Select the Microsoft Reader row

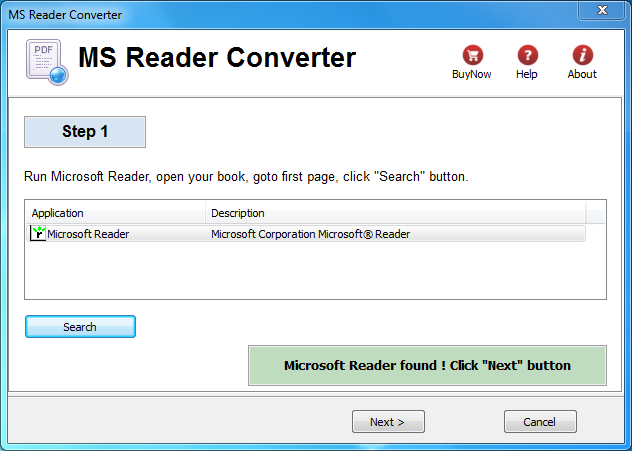pyautogui.click(x=306, y=234)
